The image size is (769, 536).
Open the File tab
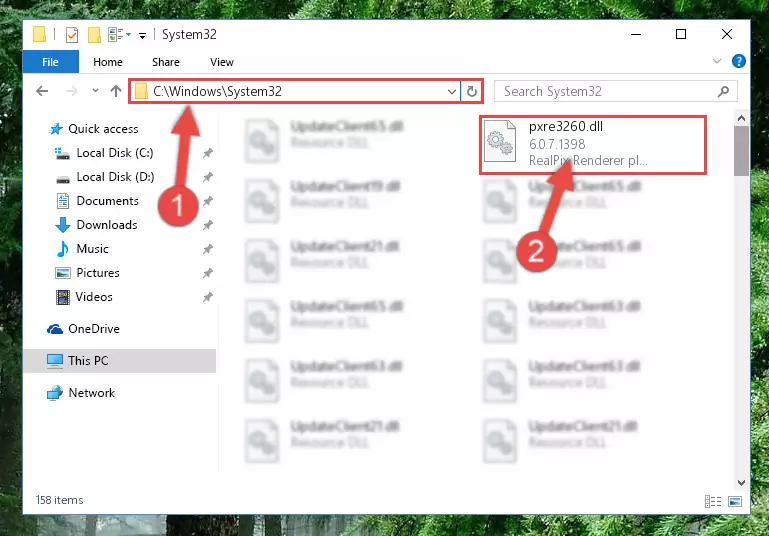[x=51, y=62]
